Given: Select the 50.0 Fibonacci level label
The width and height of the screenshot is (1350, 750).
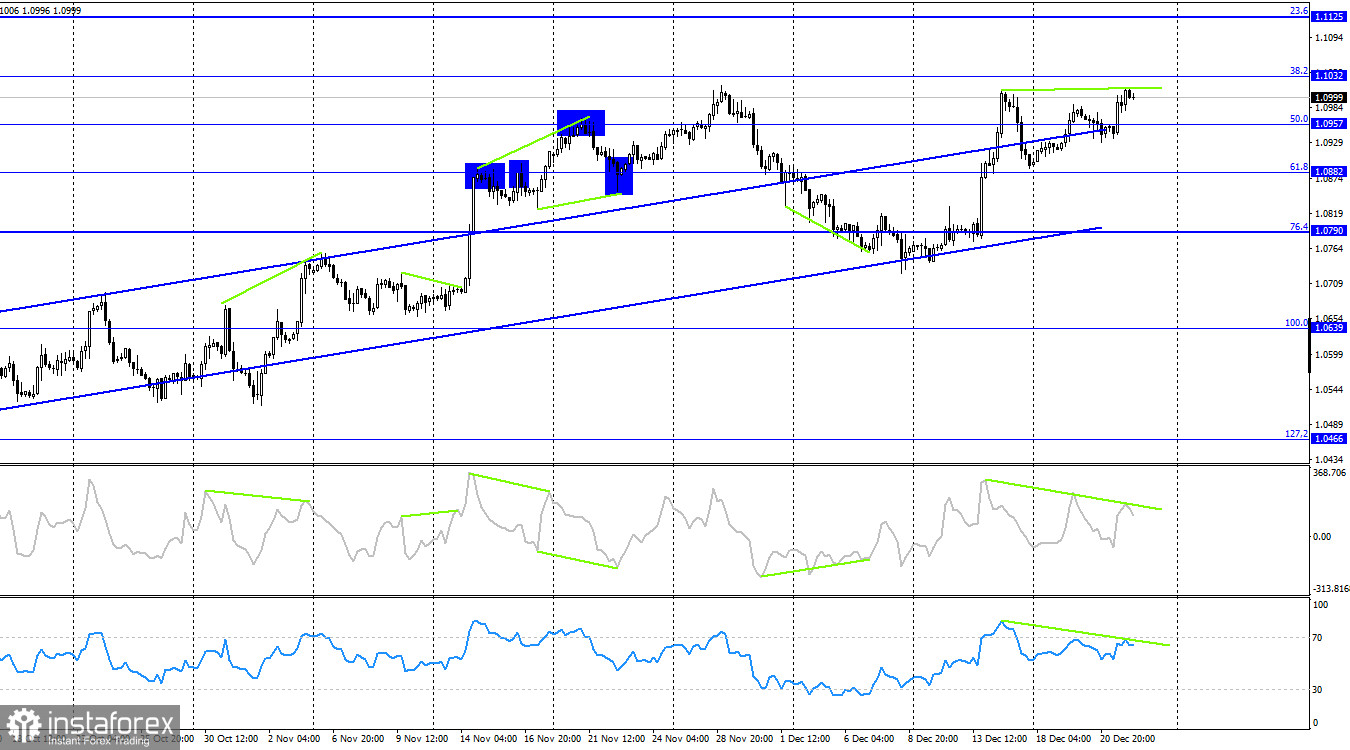Looking at the screenshot, I should click(x=1299, y=118).
